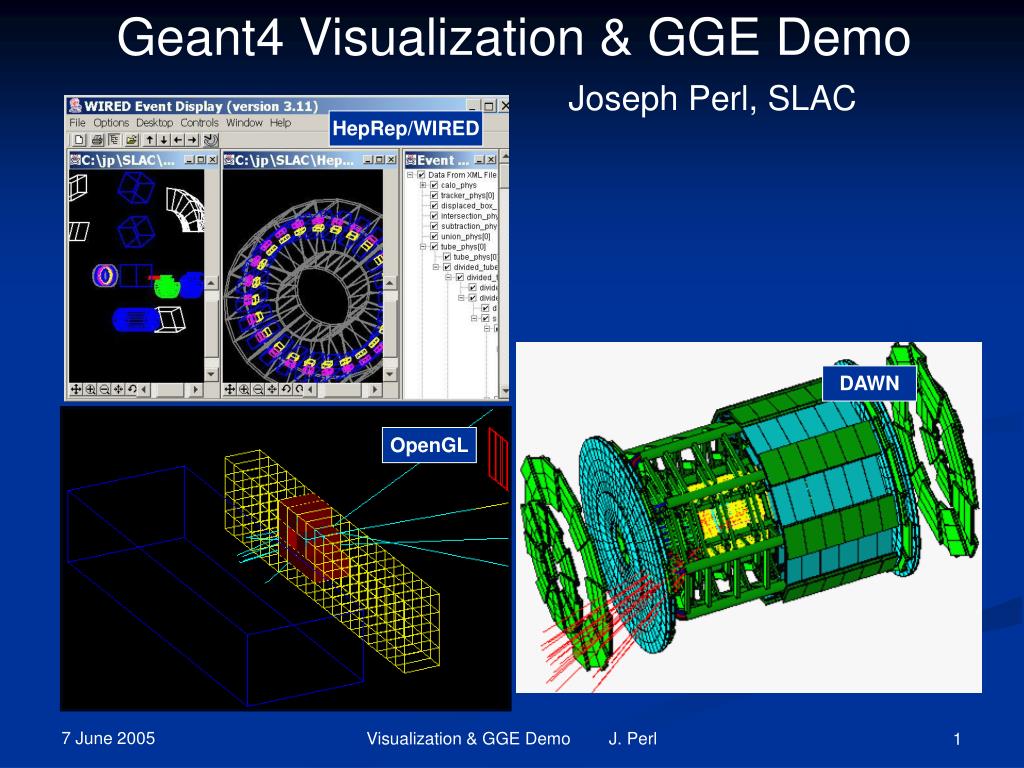Click the left scroll arrow in middle view
The image size is (1024, 768).
click(312, 389)
